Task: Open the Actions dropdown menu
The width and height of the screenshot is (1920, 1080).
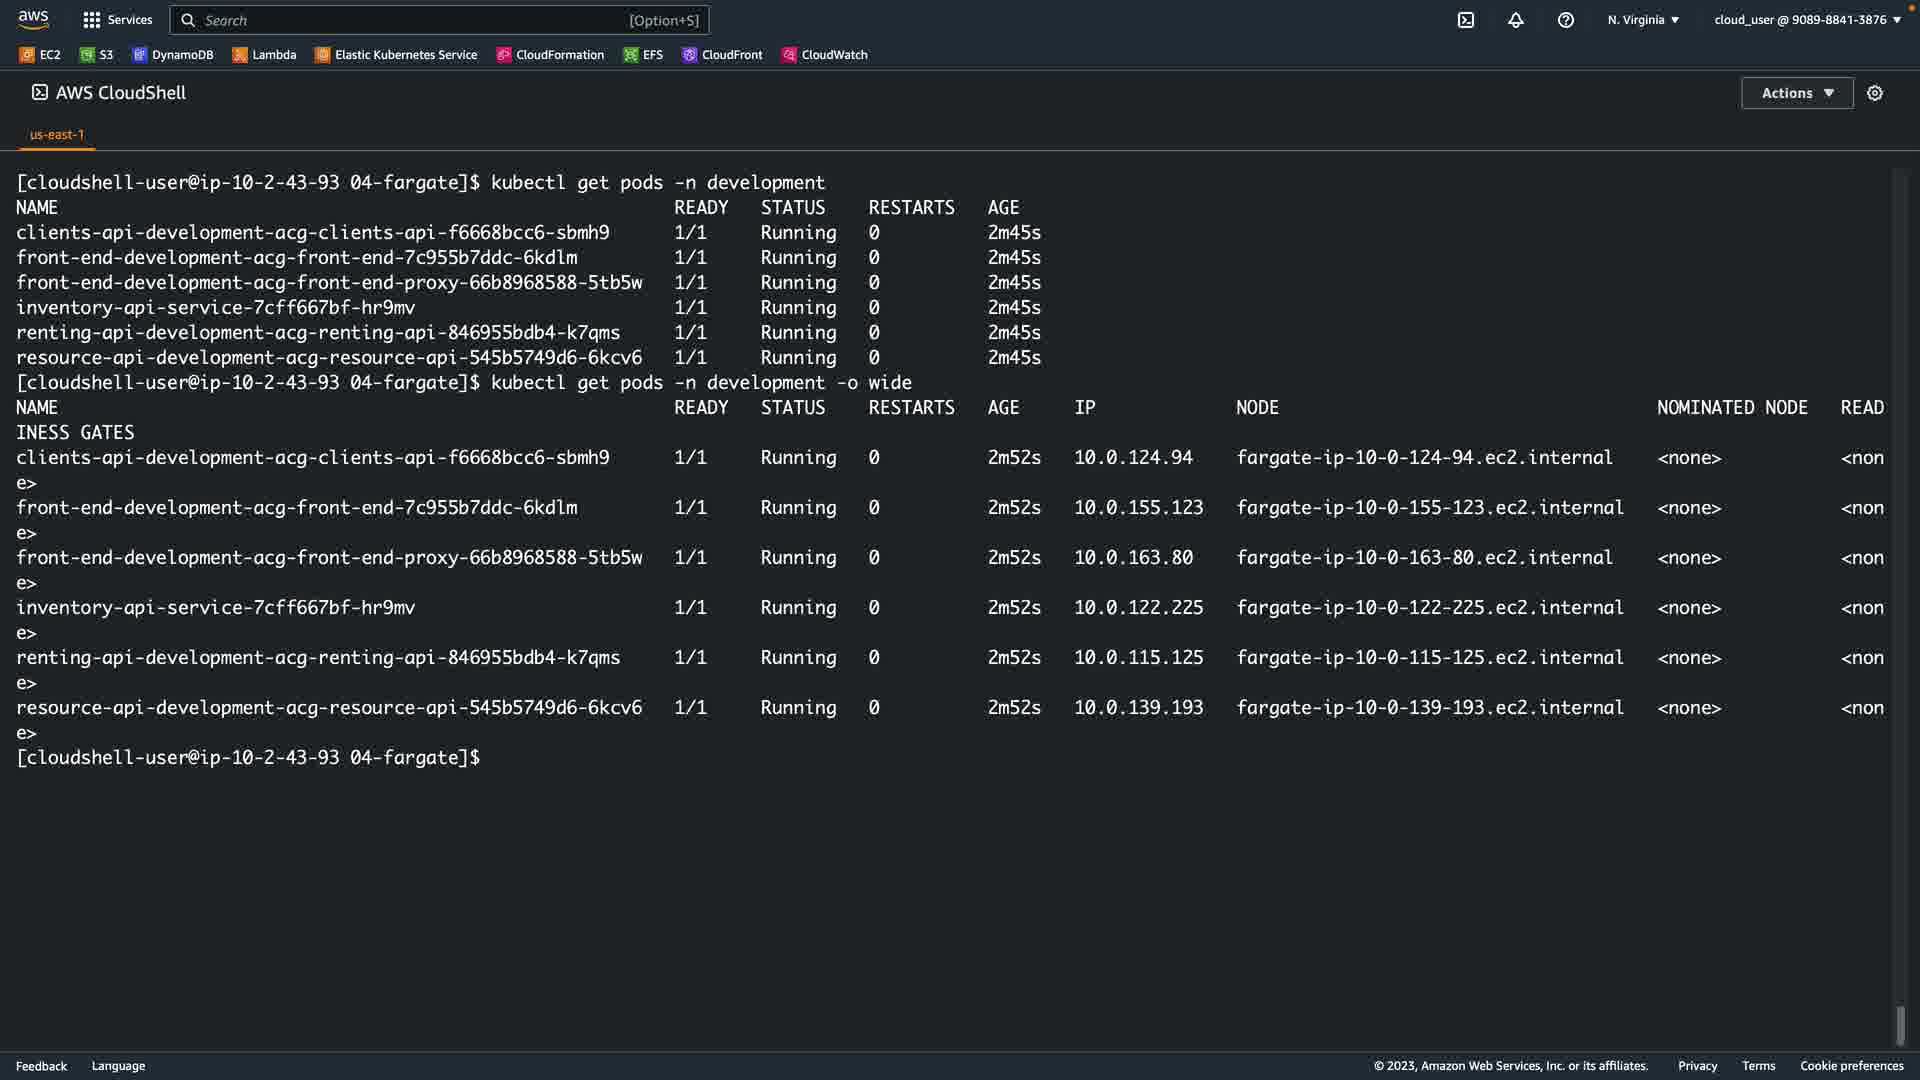Action: 1797,93
